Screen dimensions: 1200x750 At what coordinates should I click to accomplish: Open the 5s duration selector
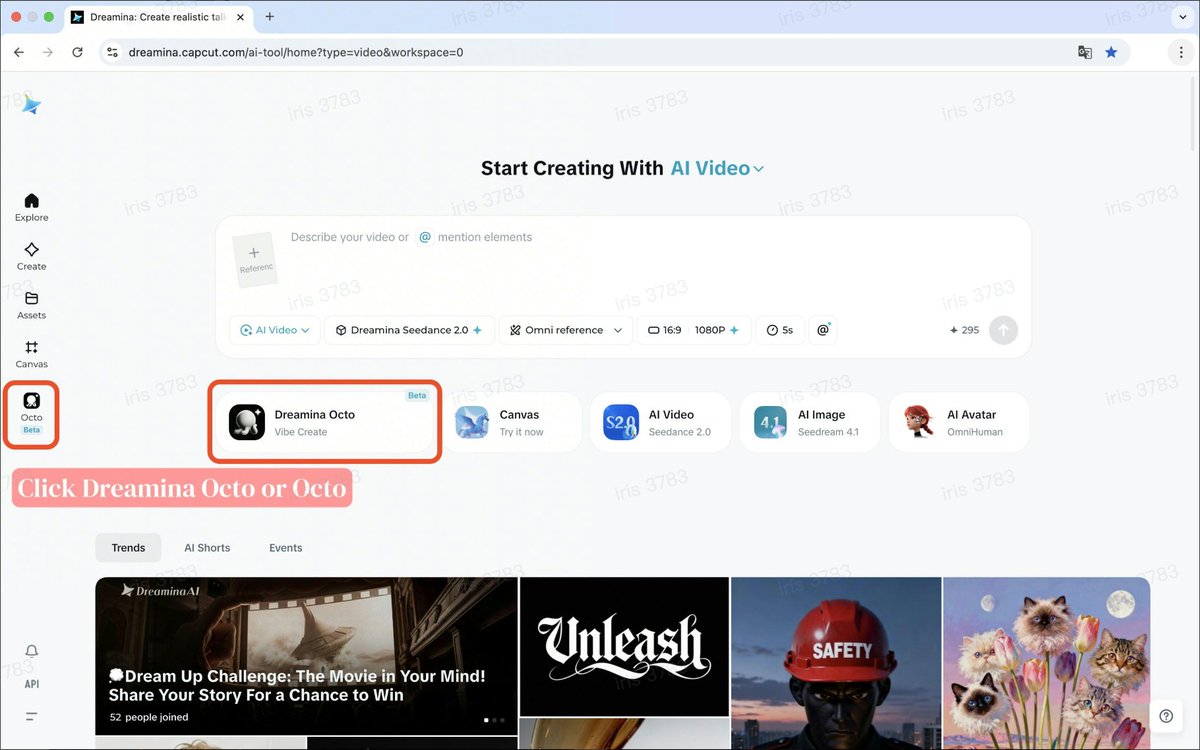click(x=780, y=330)
